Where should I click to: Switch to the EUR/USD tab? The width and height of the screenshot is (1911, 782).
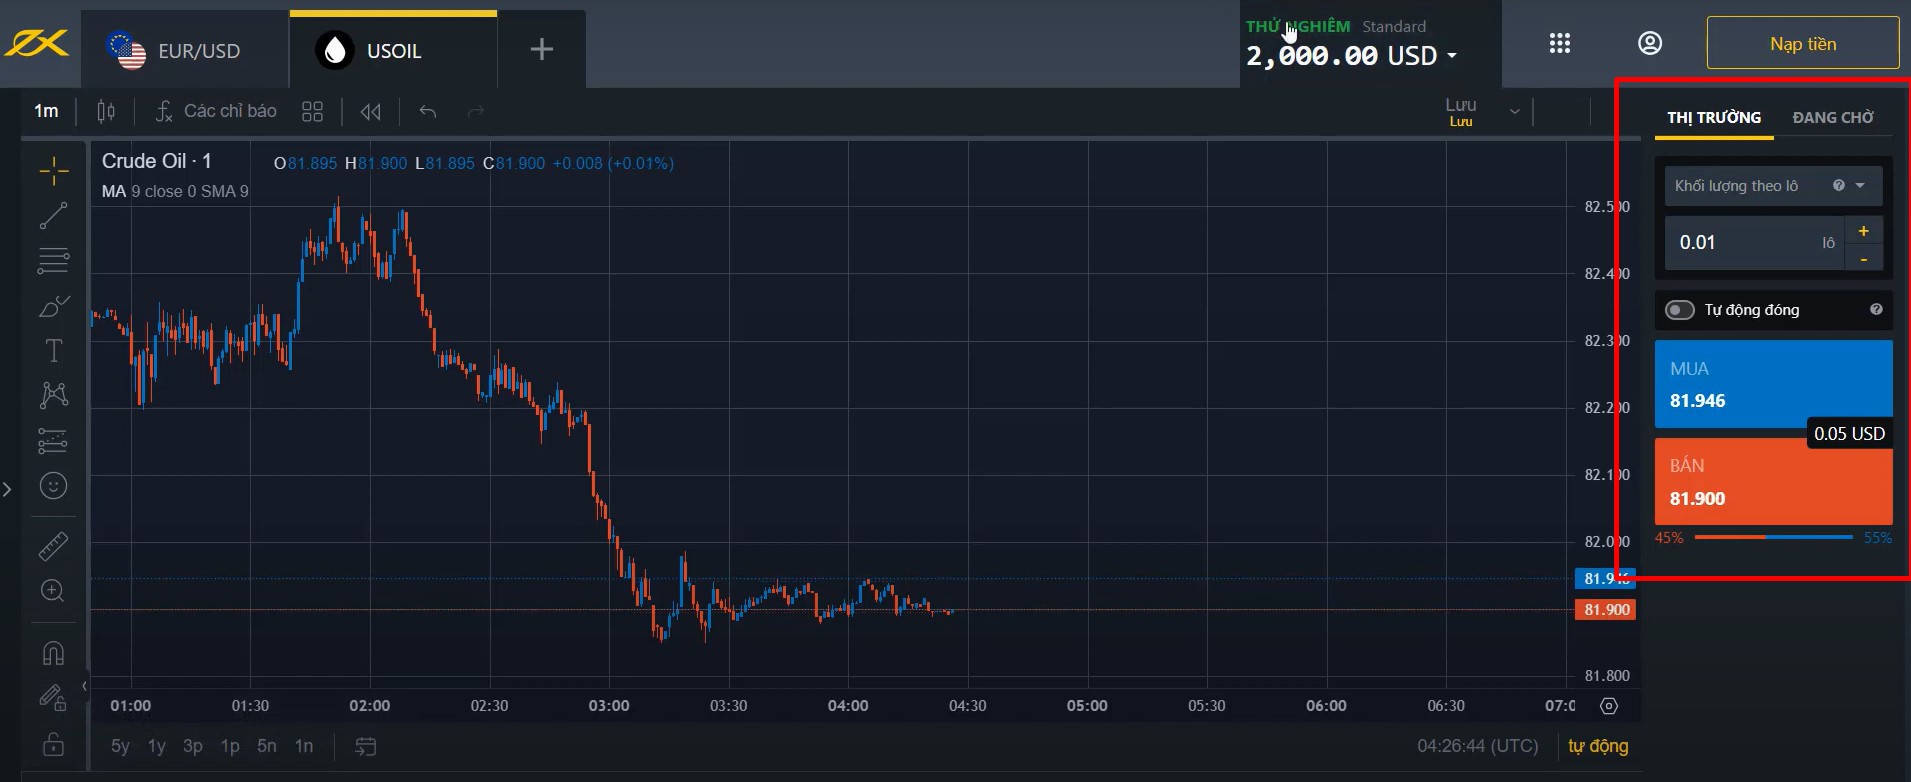[184, 50]
